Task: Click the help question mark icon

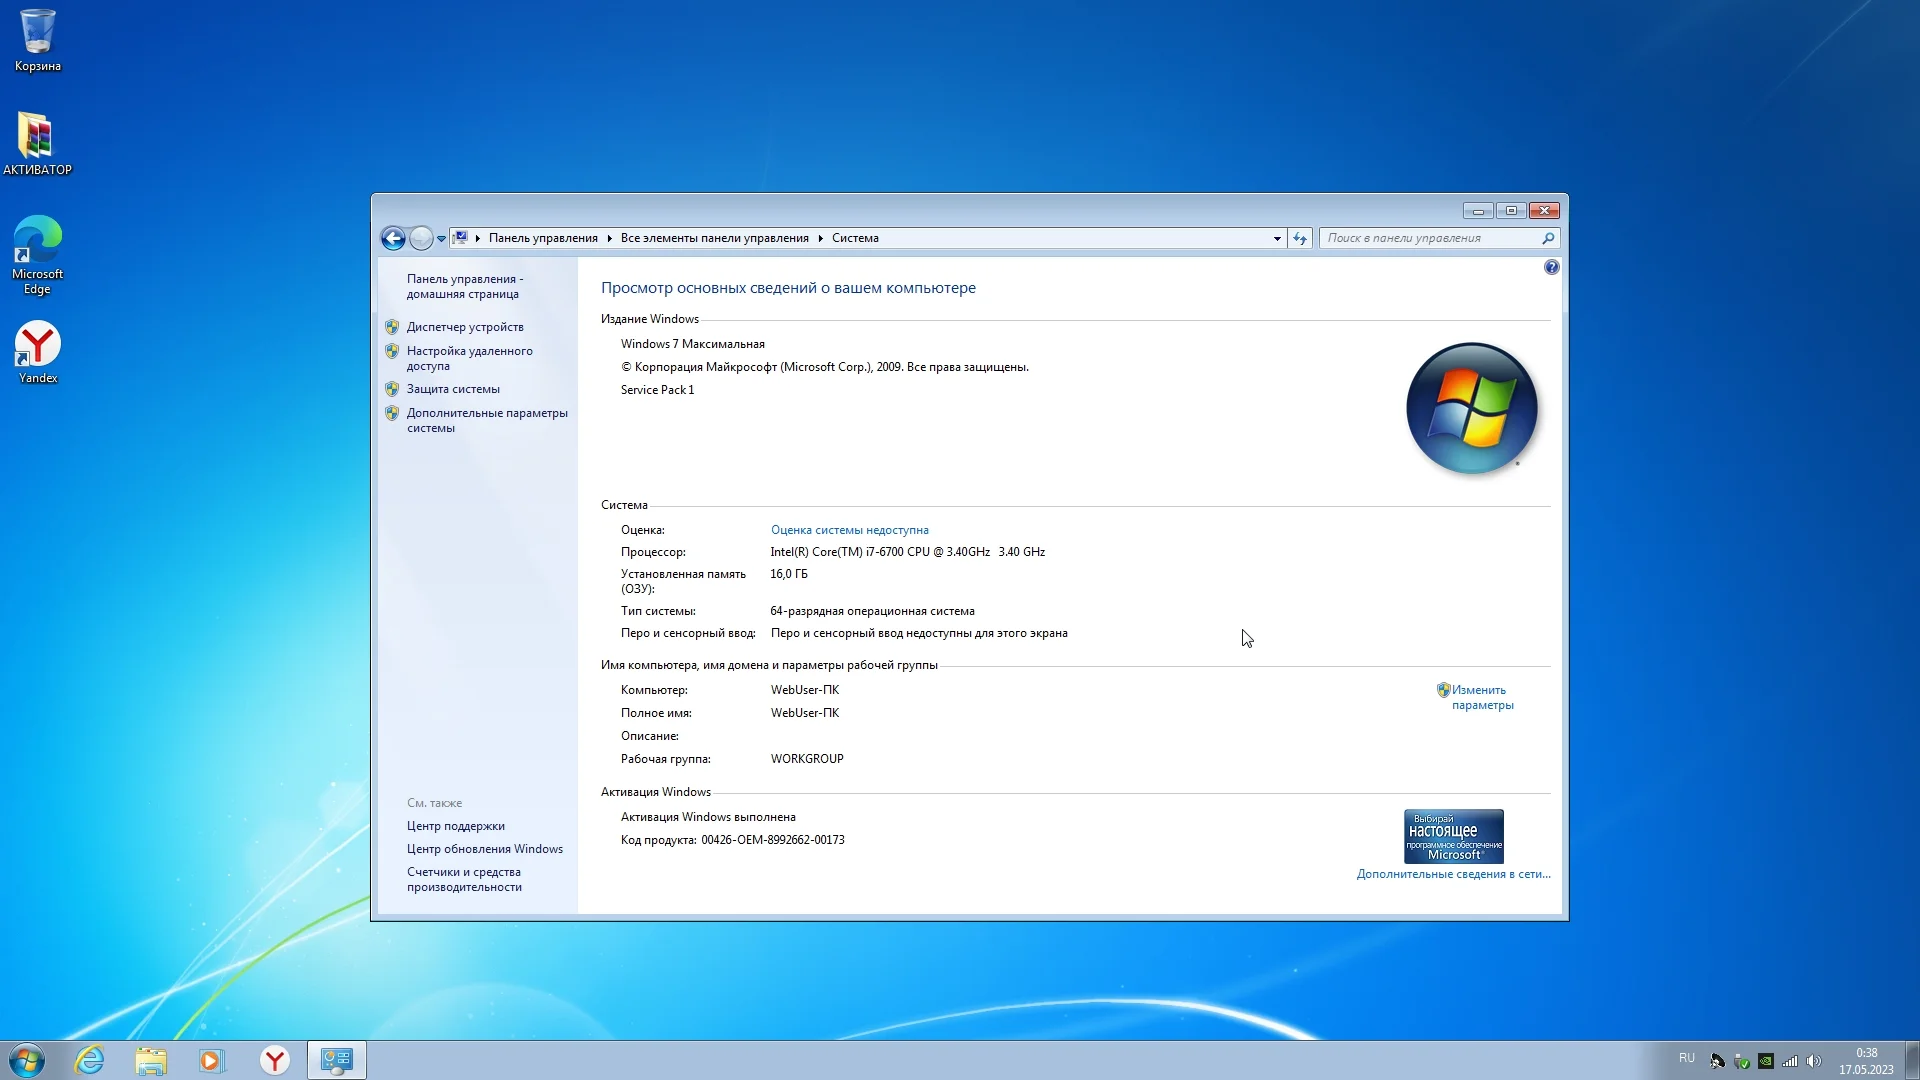Action: coord(1551,267)
